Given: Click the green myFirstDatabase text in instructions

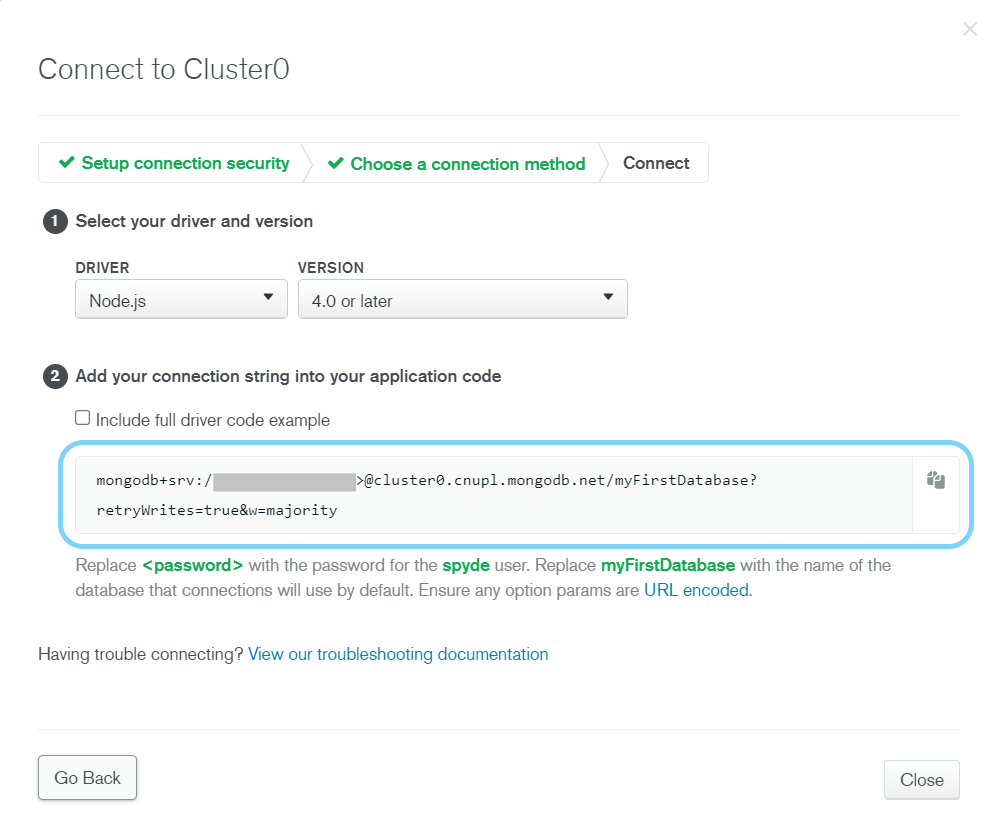Looking at the screenshot, I should 668,565.
